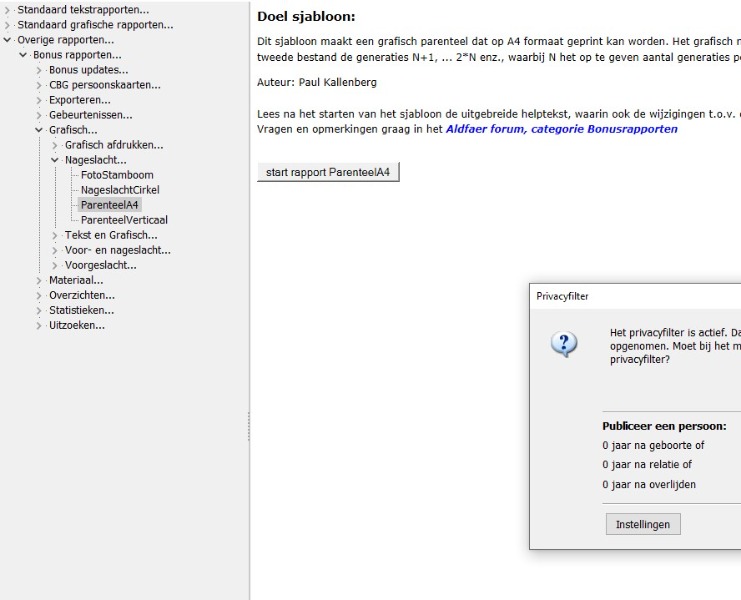741x600 pixels.
Task: Choose the ParenteelVerticaal template
Action: pos(124,220)
